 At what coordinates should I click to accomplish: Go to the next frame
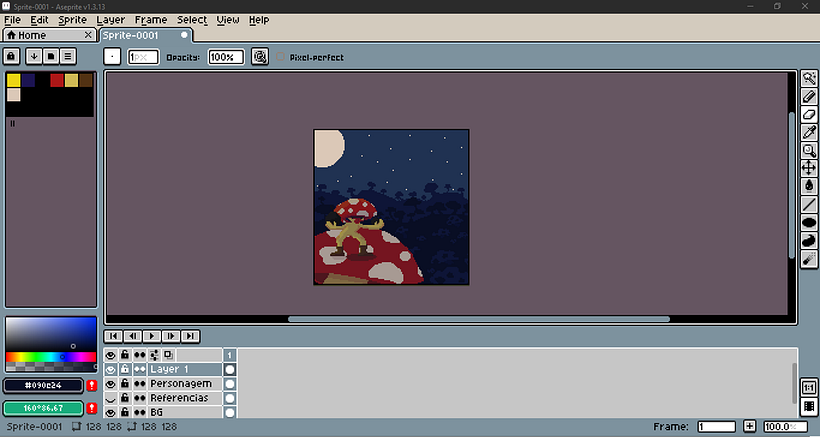[170, 336]
